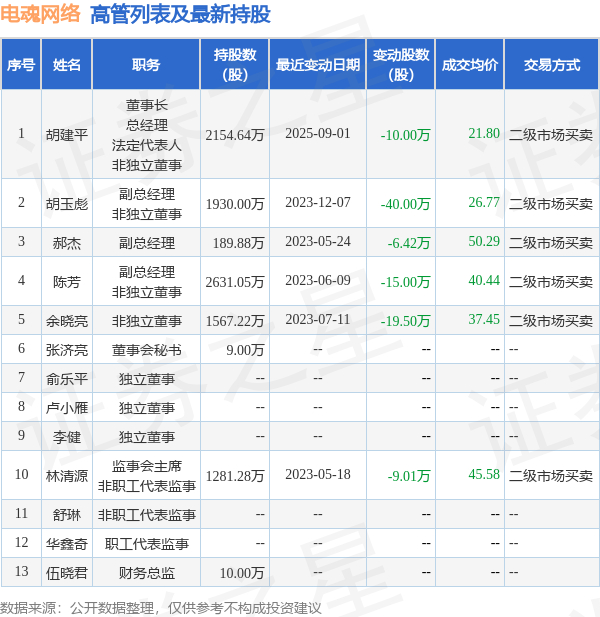Click holdings value 1930.00万

pos(234,204)
